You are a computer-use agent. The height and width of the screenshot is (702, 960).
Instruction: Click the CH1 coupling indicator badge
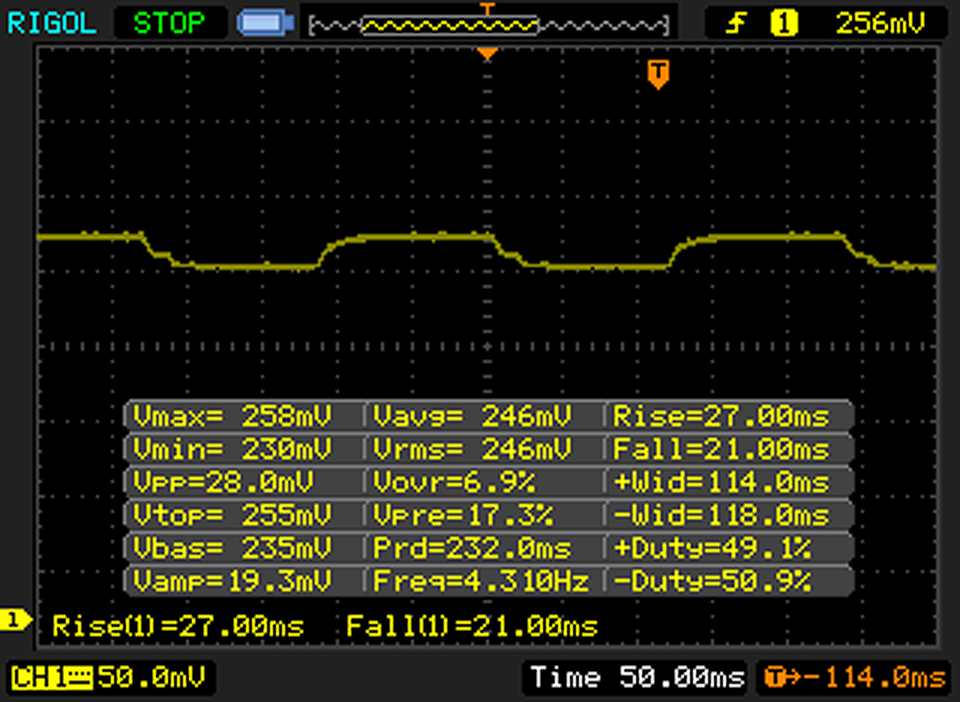click(x=52, y=678)
